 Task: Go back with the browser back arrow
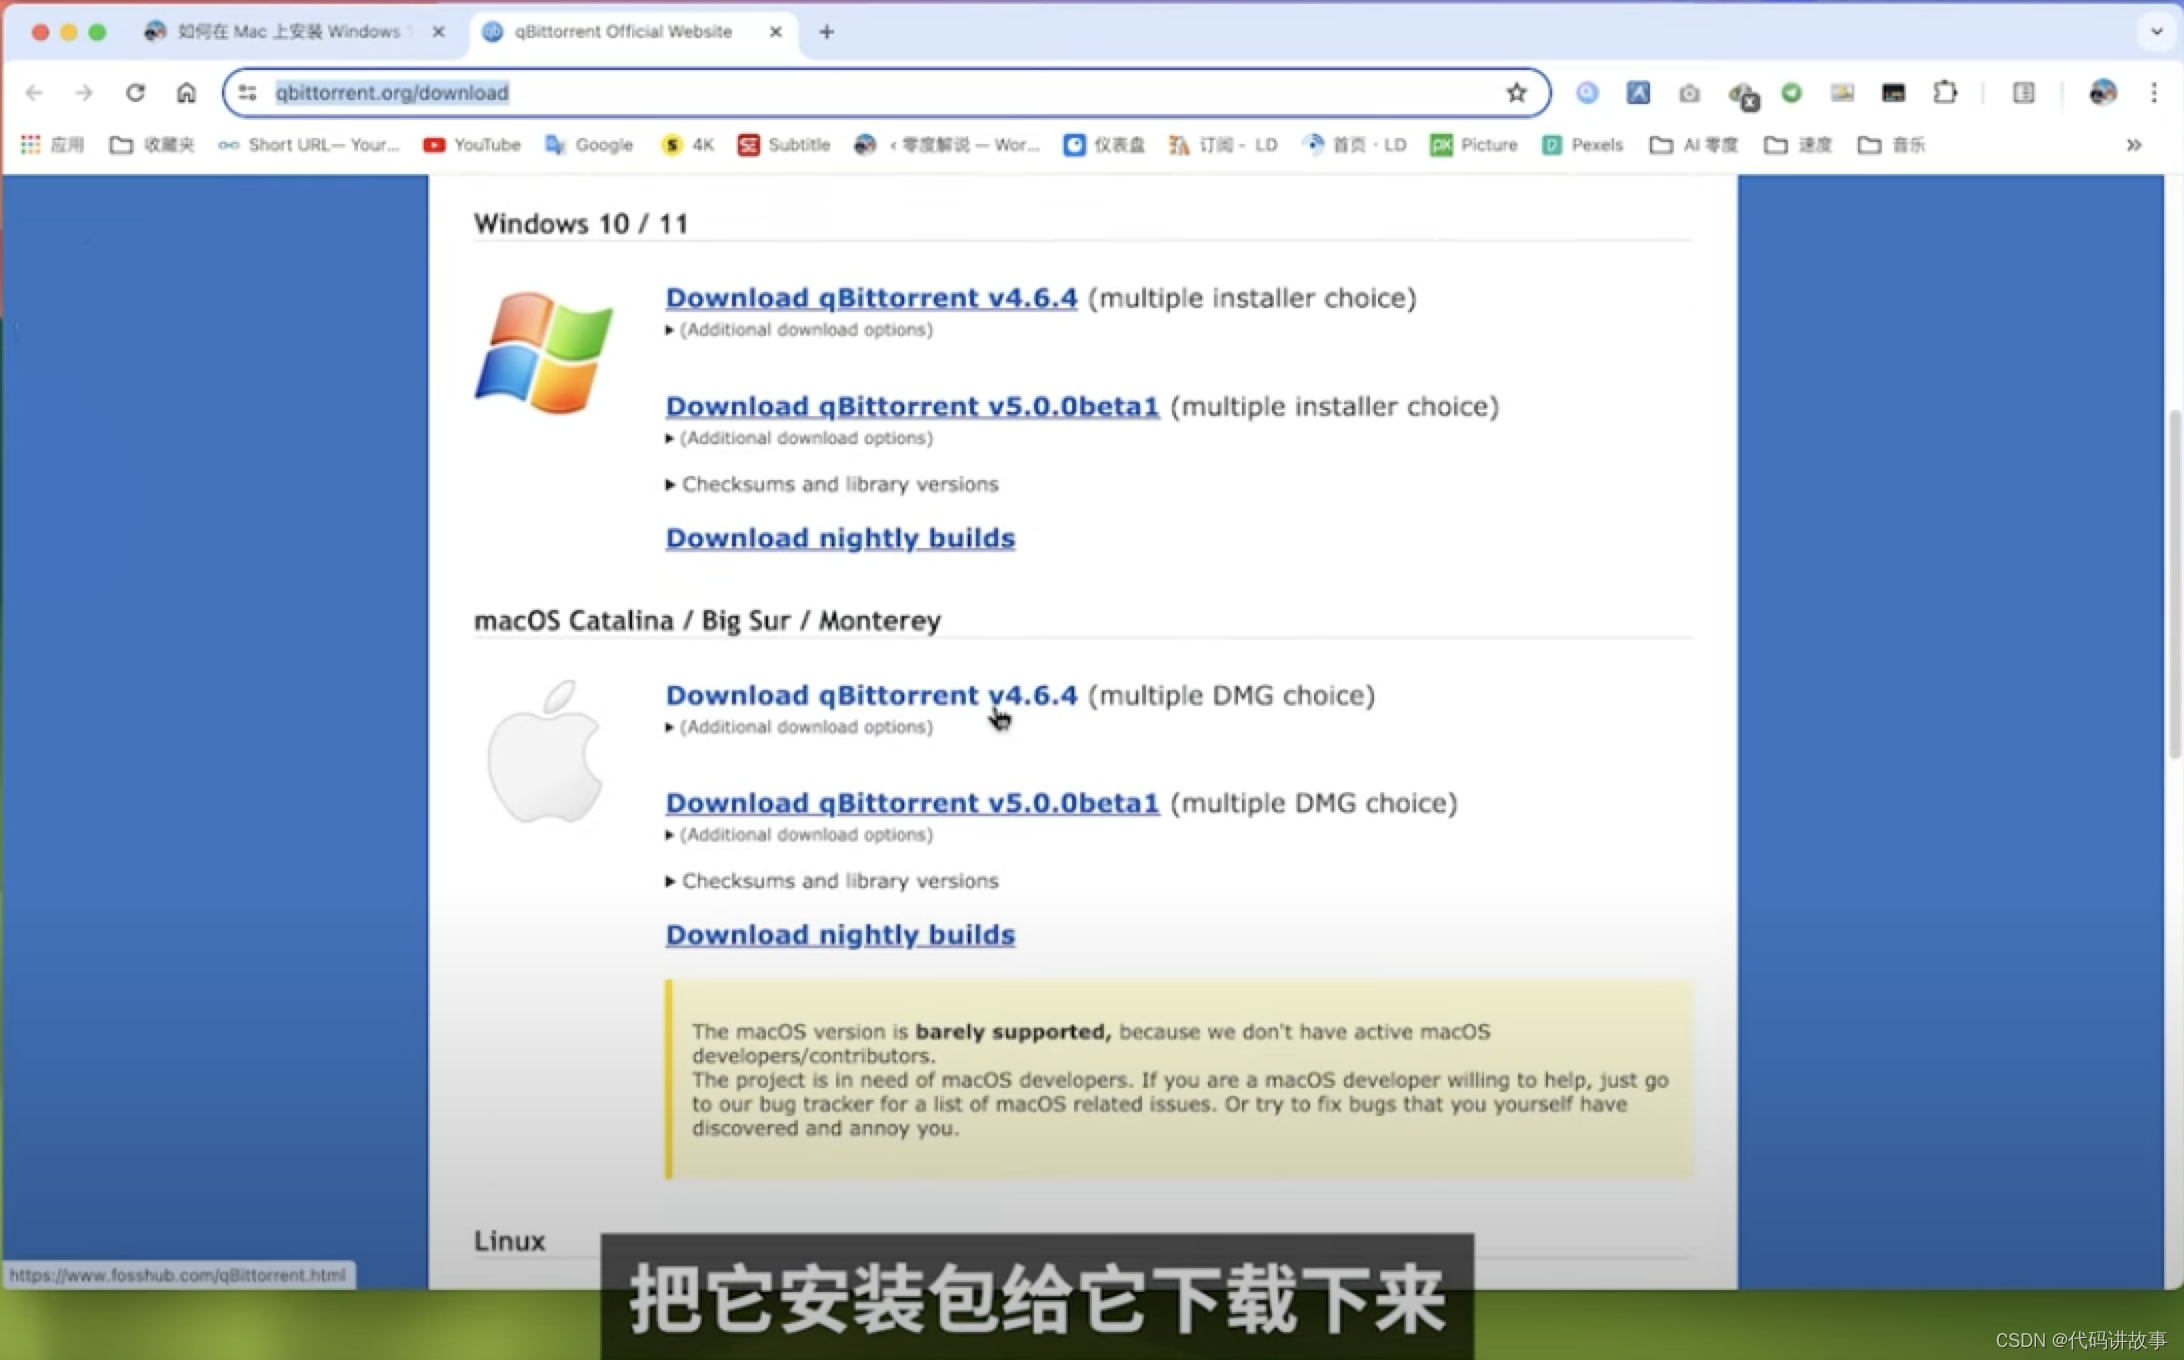click(35, 93)
